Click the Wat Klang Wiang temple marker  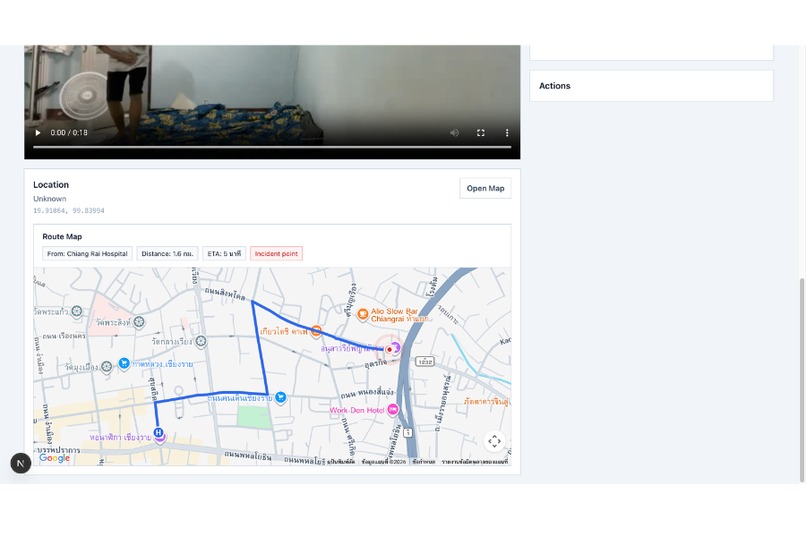coord(201,341)
